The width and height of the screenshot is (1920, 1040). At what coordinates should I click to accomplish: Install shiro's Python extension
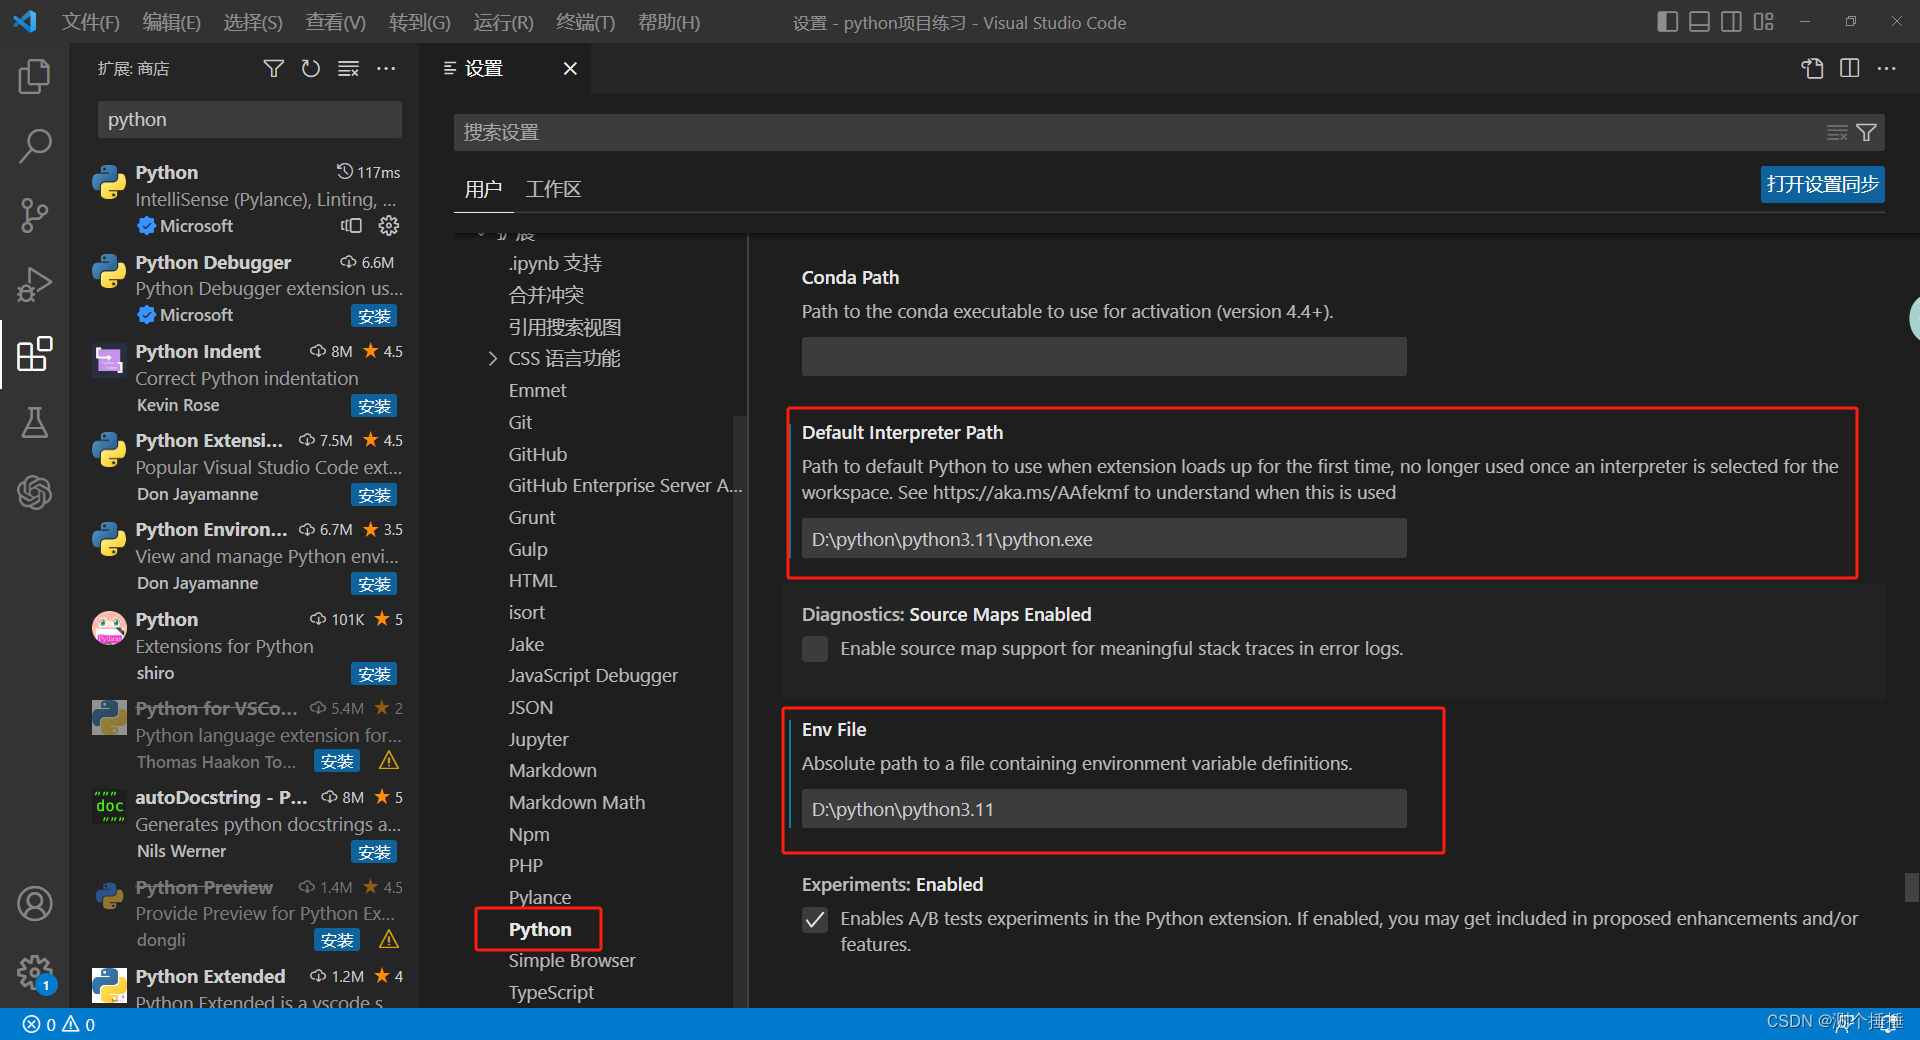coord(374,674)
